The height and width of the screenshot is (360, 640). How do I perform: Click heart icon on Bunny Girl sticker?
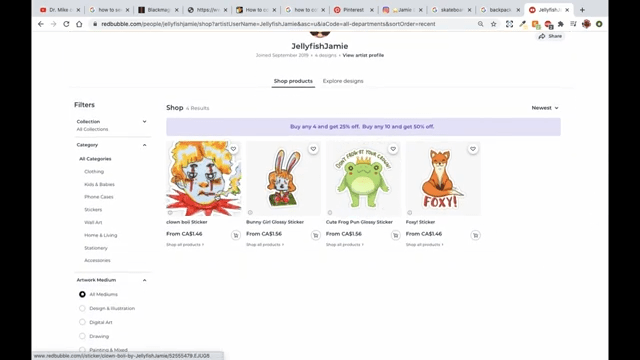coord(313,149)
